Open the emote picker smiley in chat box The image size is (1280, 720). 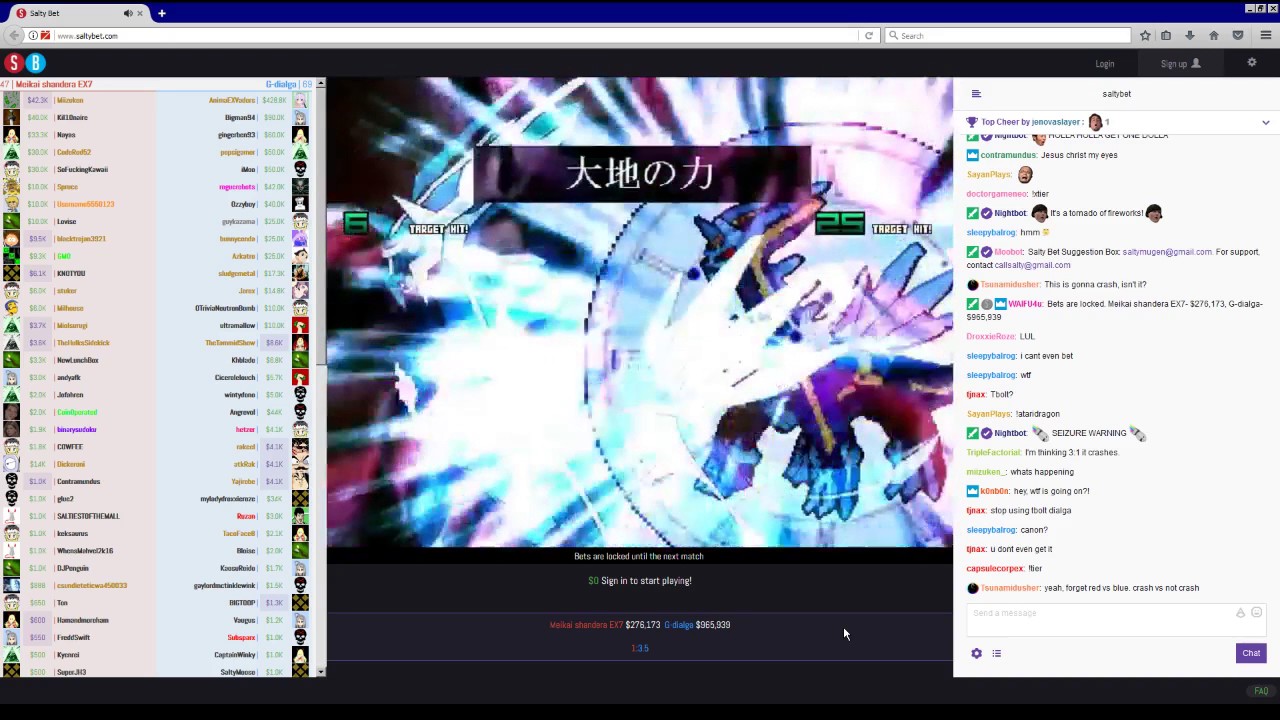tap(1257, 613)
